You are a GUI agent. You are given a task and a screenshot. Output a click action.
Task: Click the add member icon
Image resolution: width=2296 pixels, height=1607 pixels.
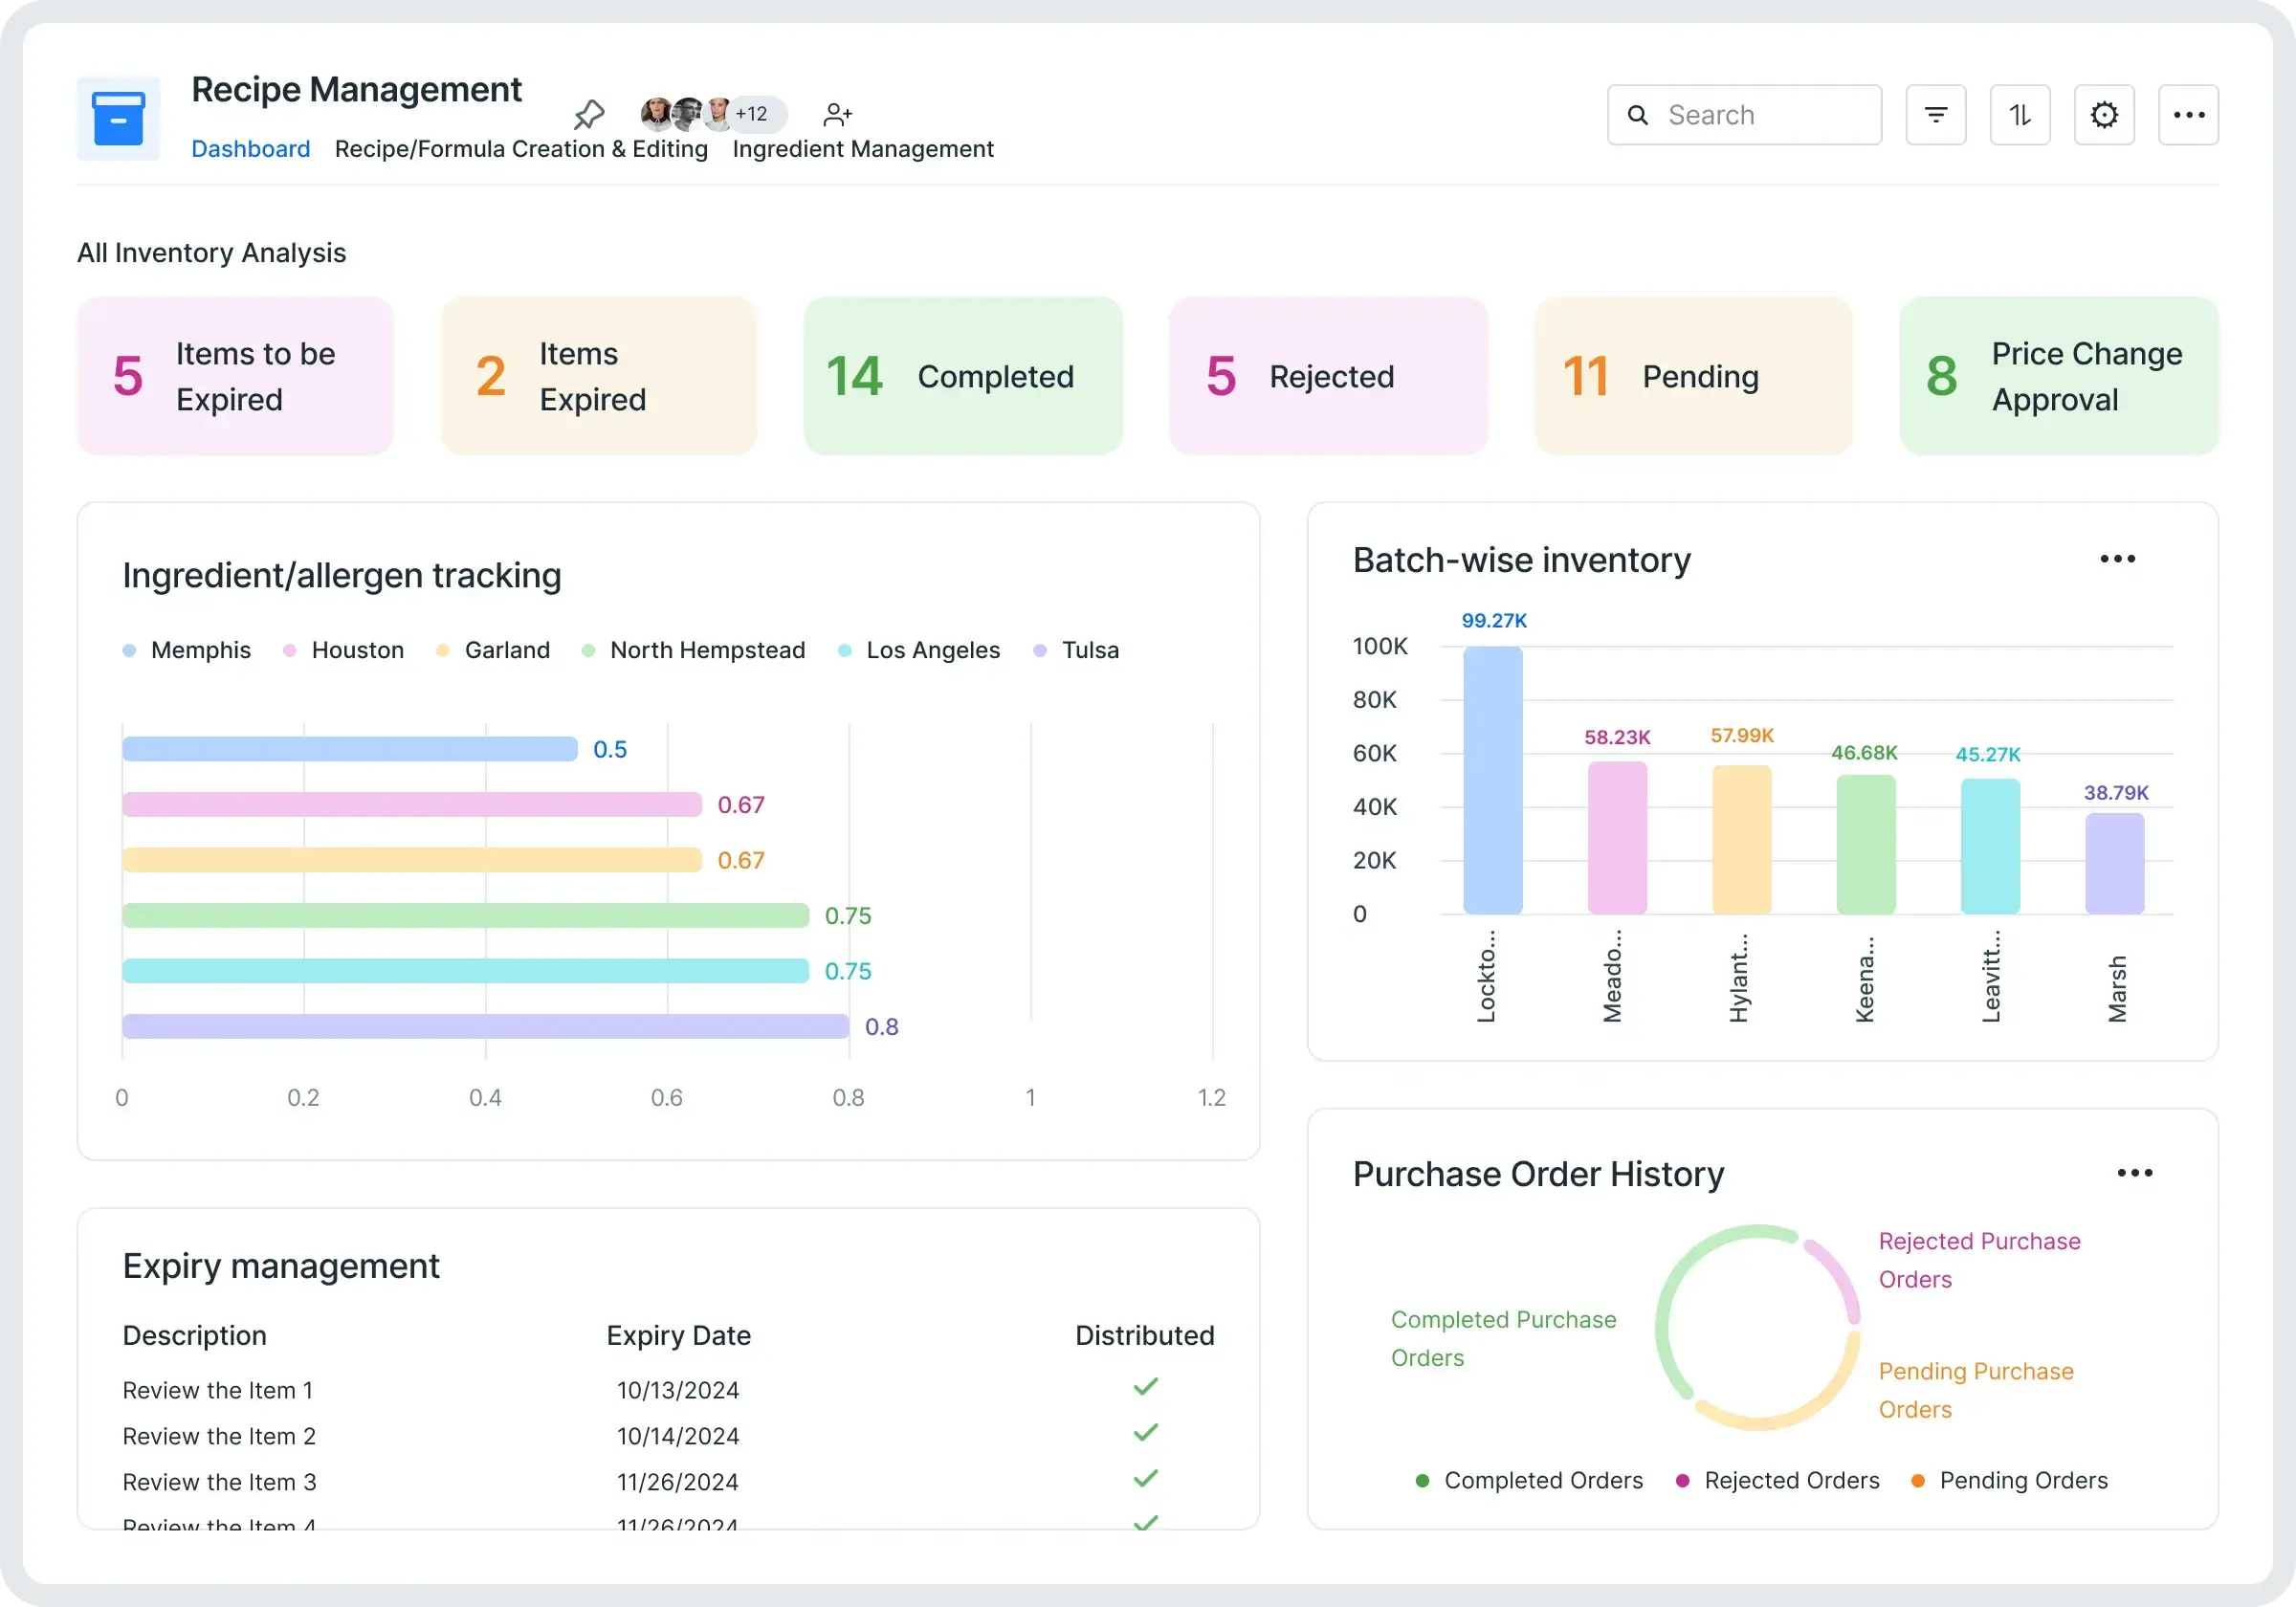click(837, 115)
